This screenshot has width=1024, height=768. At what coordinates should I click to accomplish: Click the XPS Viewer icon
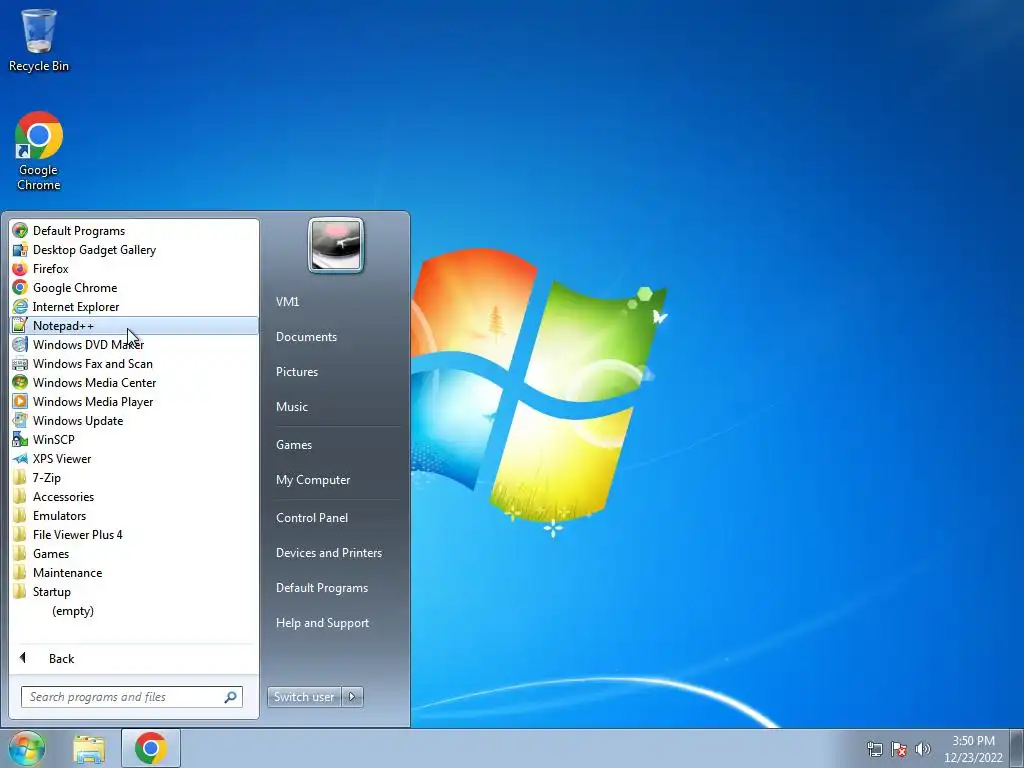[20, 458]
